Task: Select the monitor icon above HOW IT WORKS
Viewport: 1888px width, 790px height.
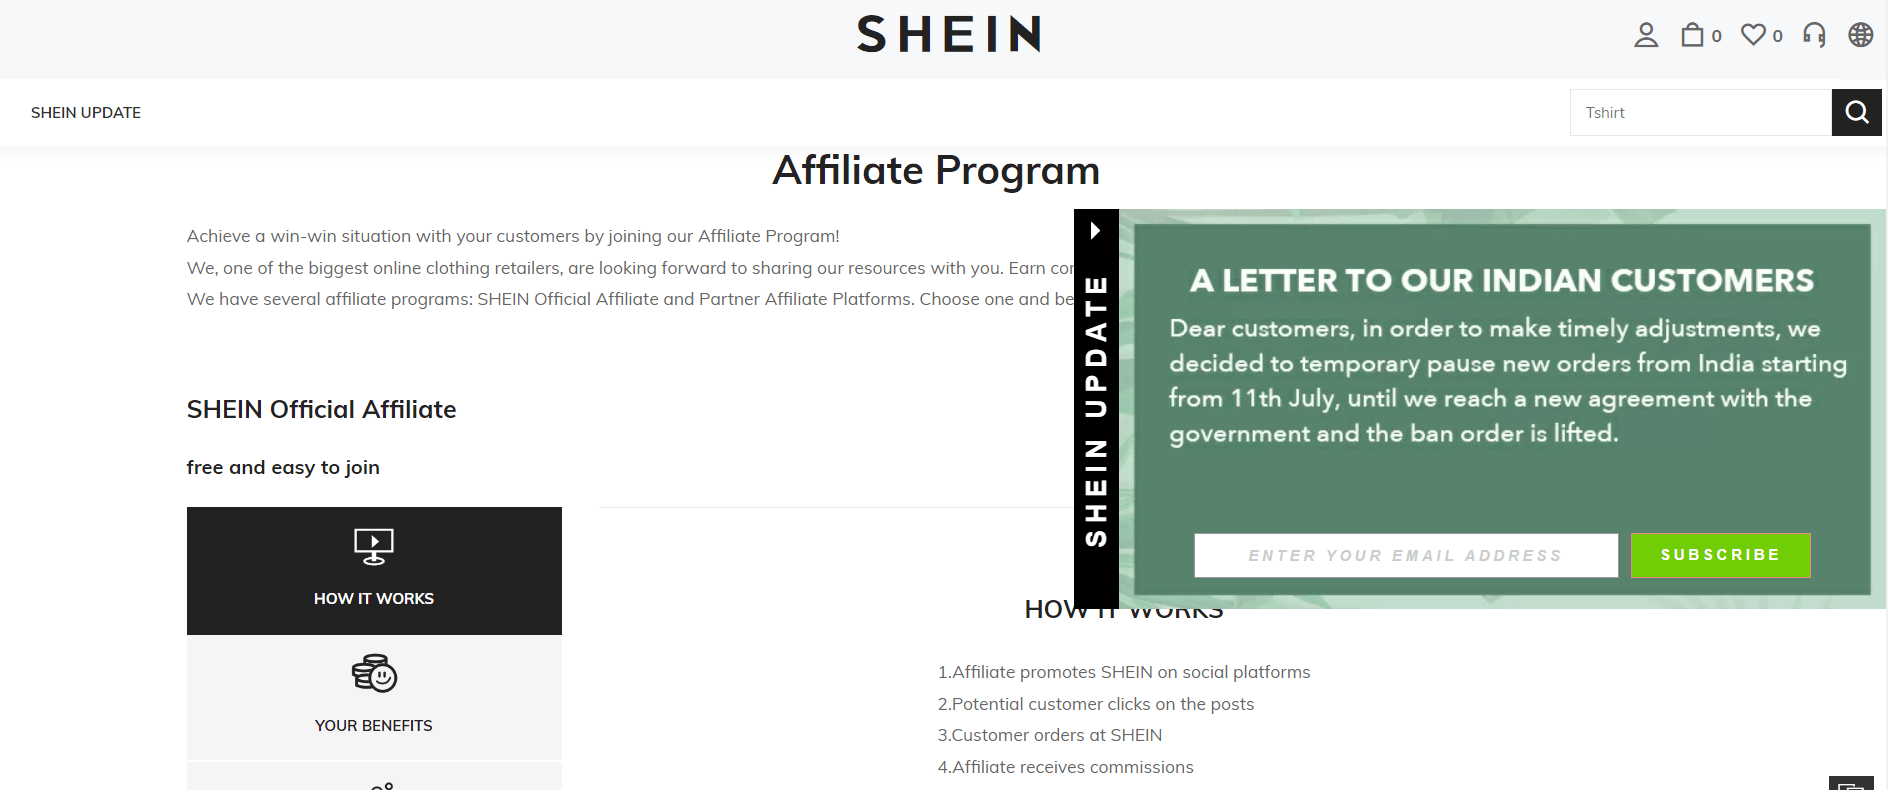Action: click(373, 544)
